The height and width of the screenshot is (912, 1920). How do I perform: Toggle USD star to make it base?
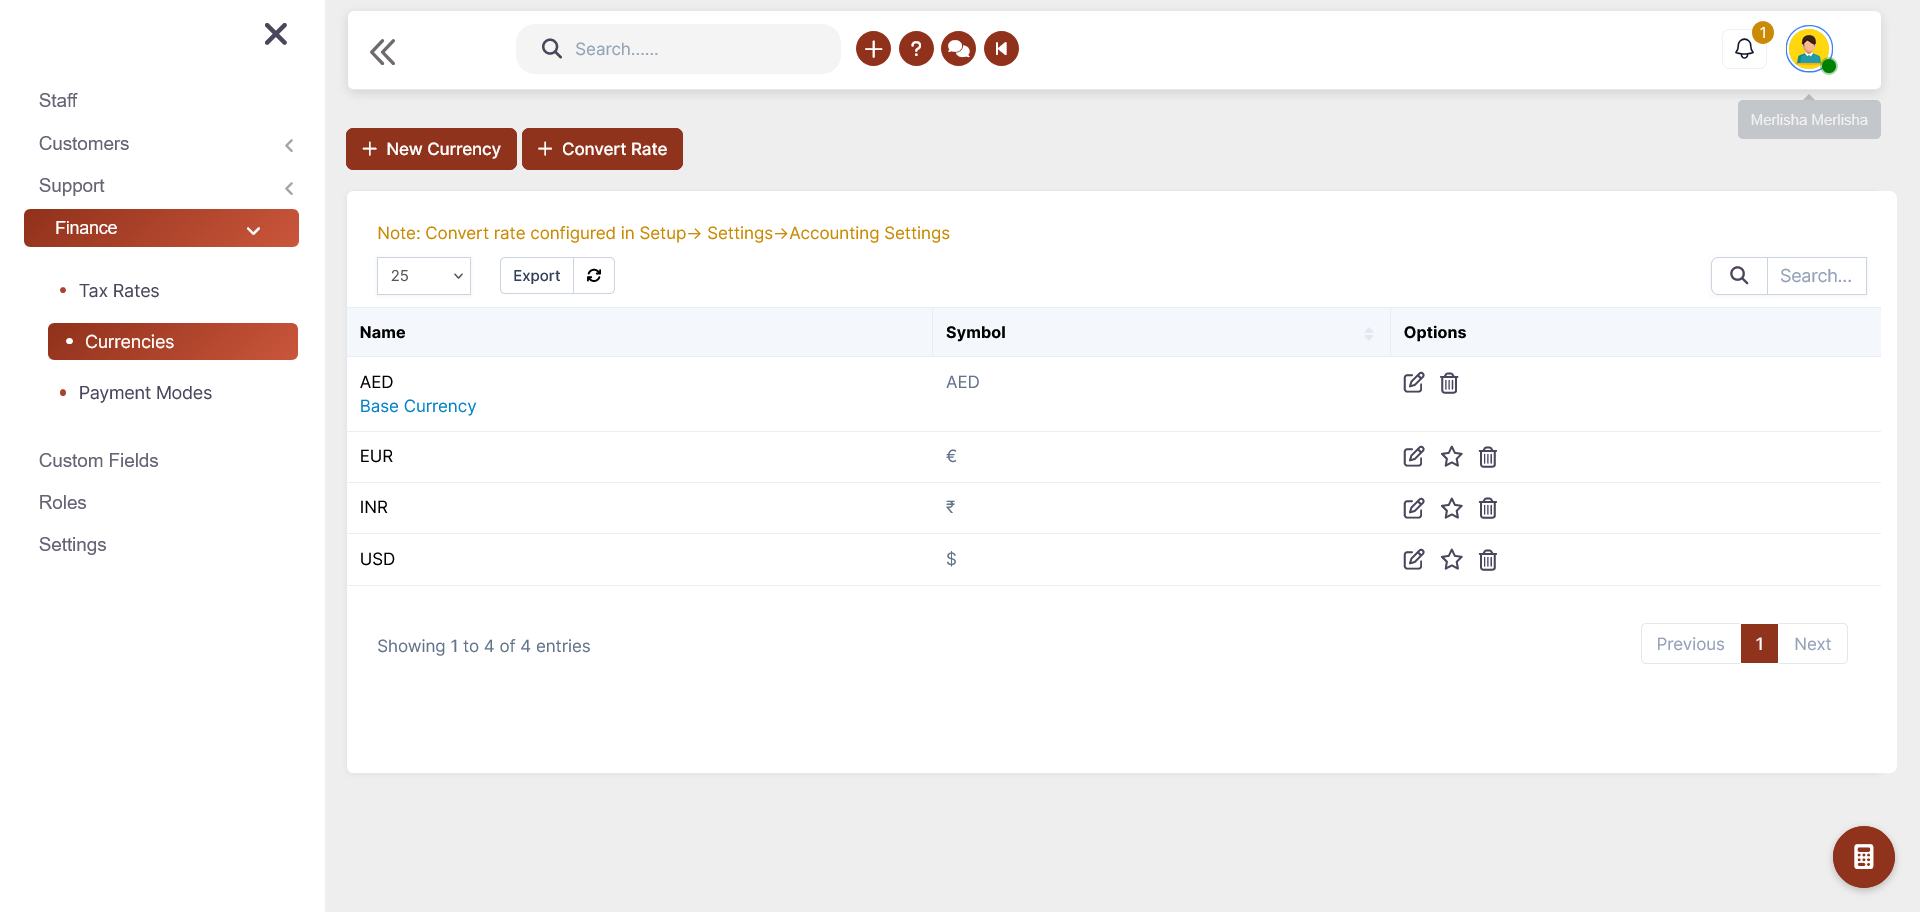(1452, 560)
